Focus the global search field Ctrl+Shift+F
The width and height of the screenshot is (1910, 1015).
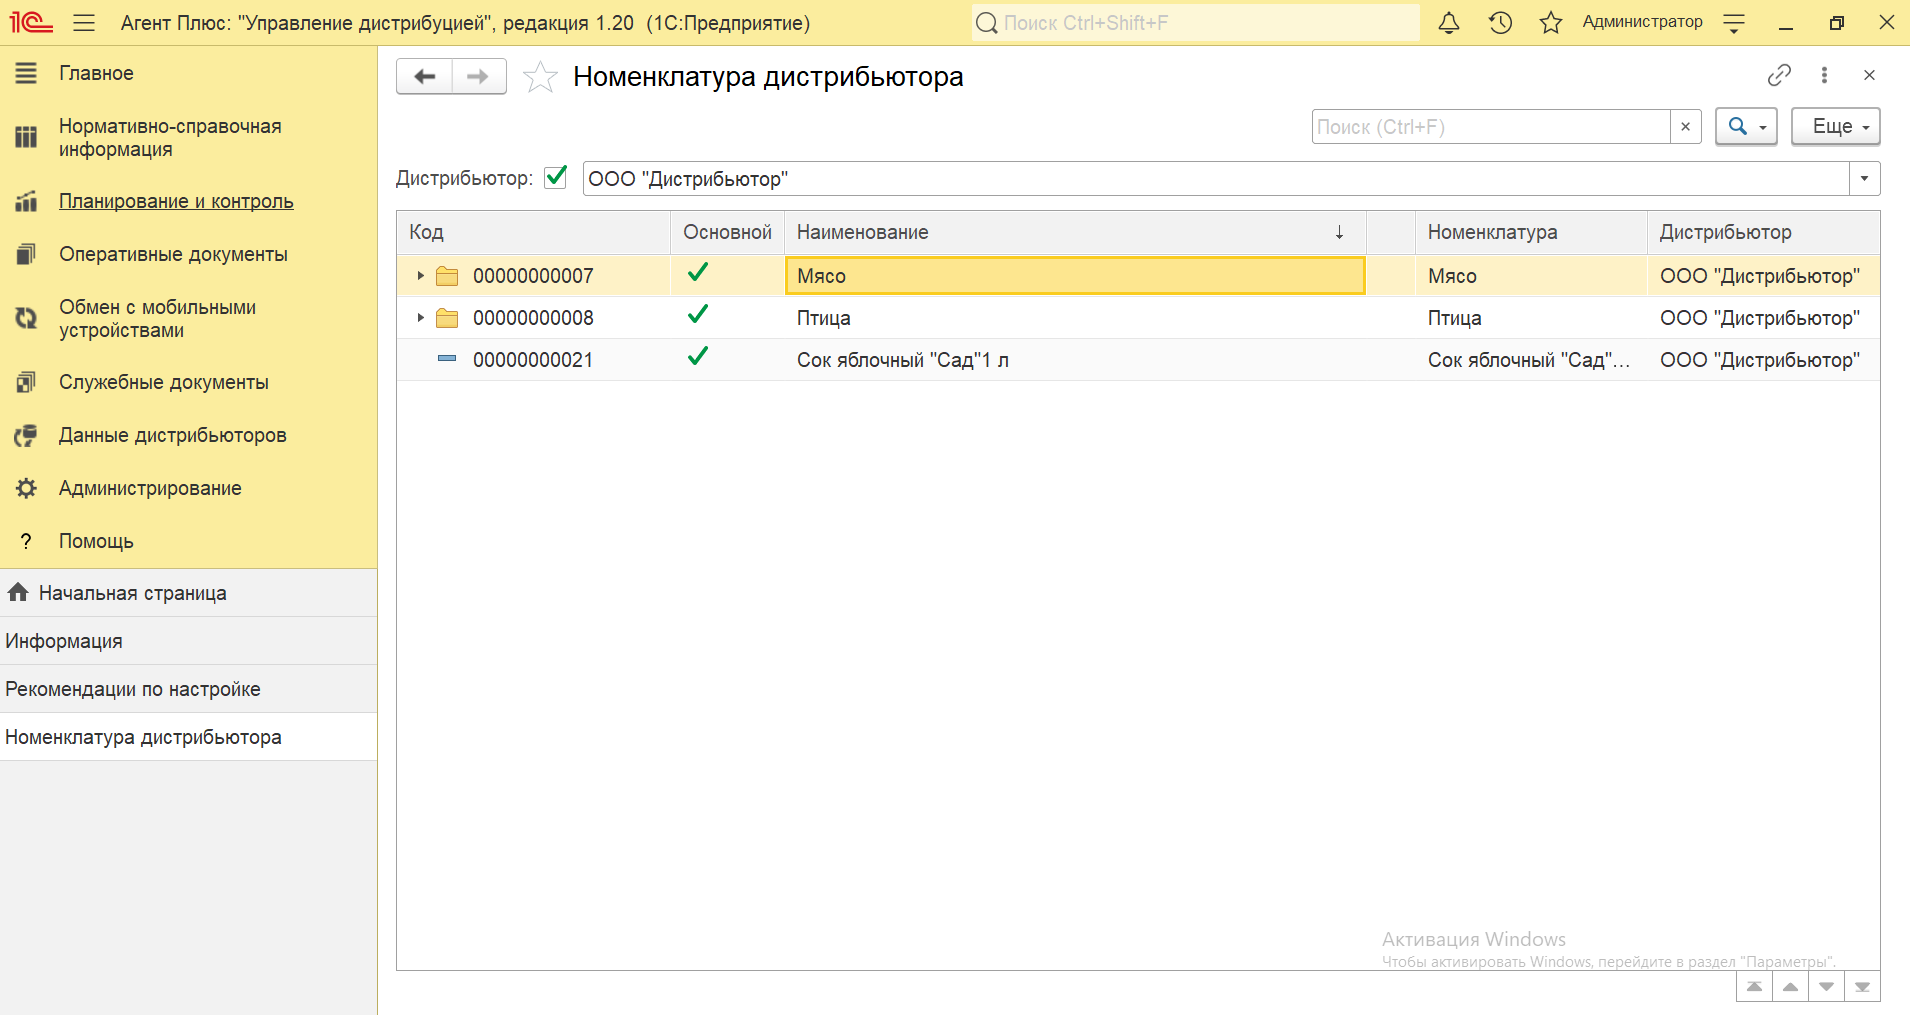[x=1195, y=22]
